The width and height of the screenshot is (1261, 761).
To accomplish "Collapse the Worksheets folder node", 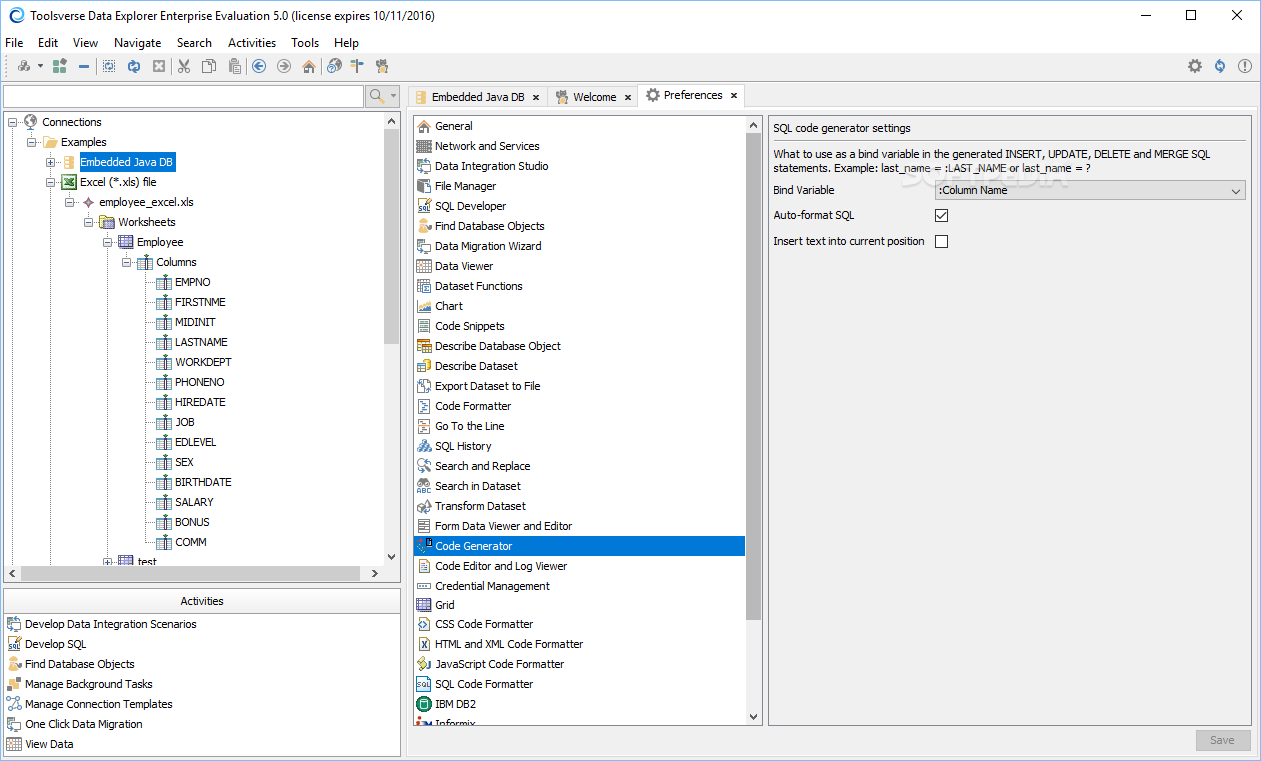I will point(89,222).
